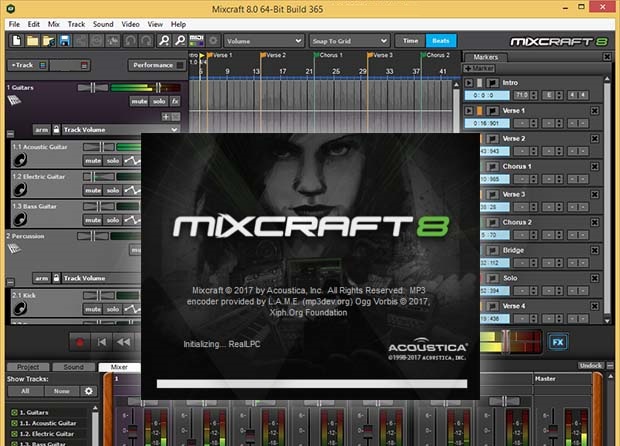
Task: Click the Guitars track instrument icon
Action: [x=14, y=100]
